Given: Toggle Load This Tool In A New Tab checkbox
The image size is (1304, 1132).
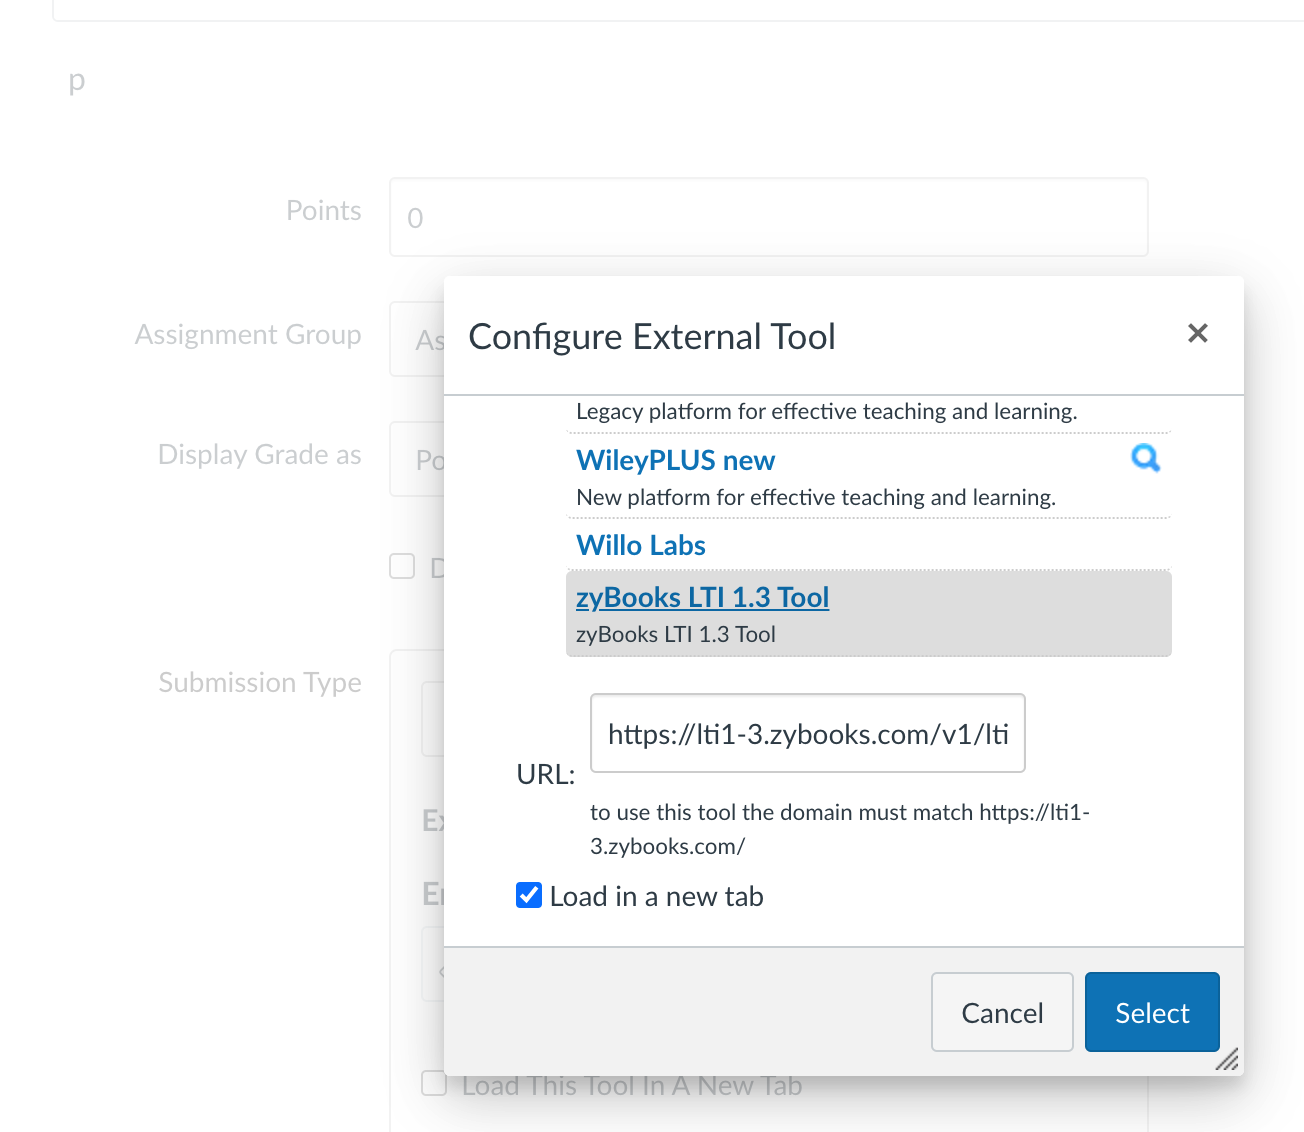Looking at the screenshot, I should (x=434, y=1083).
